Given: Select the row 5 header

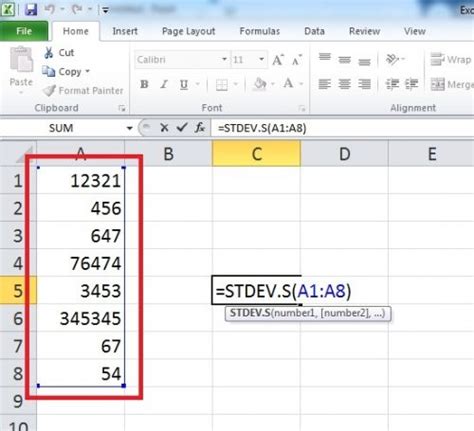Looking at the screenshot, I should [18, 290].
